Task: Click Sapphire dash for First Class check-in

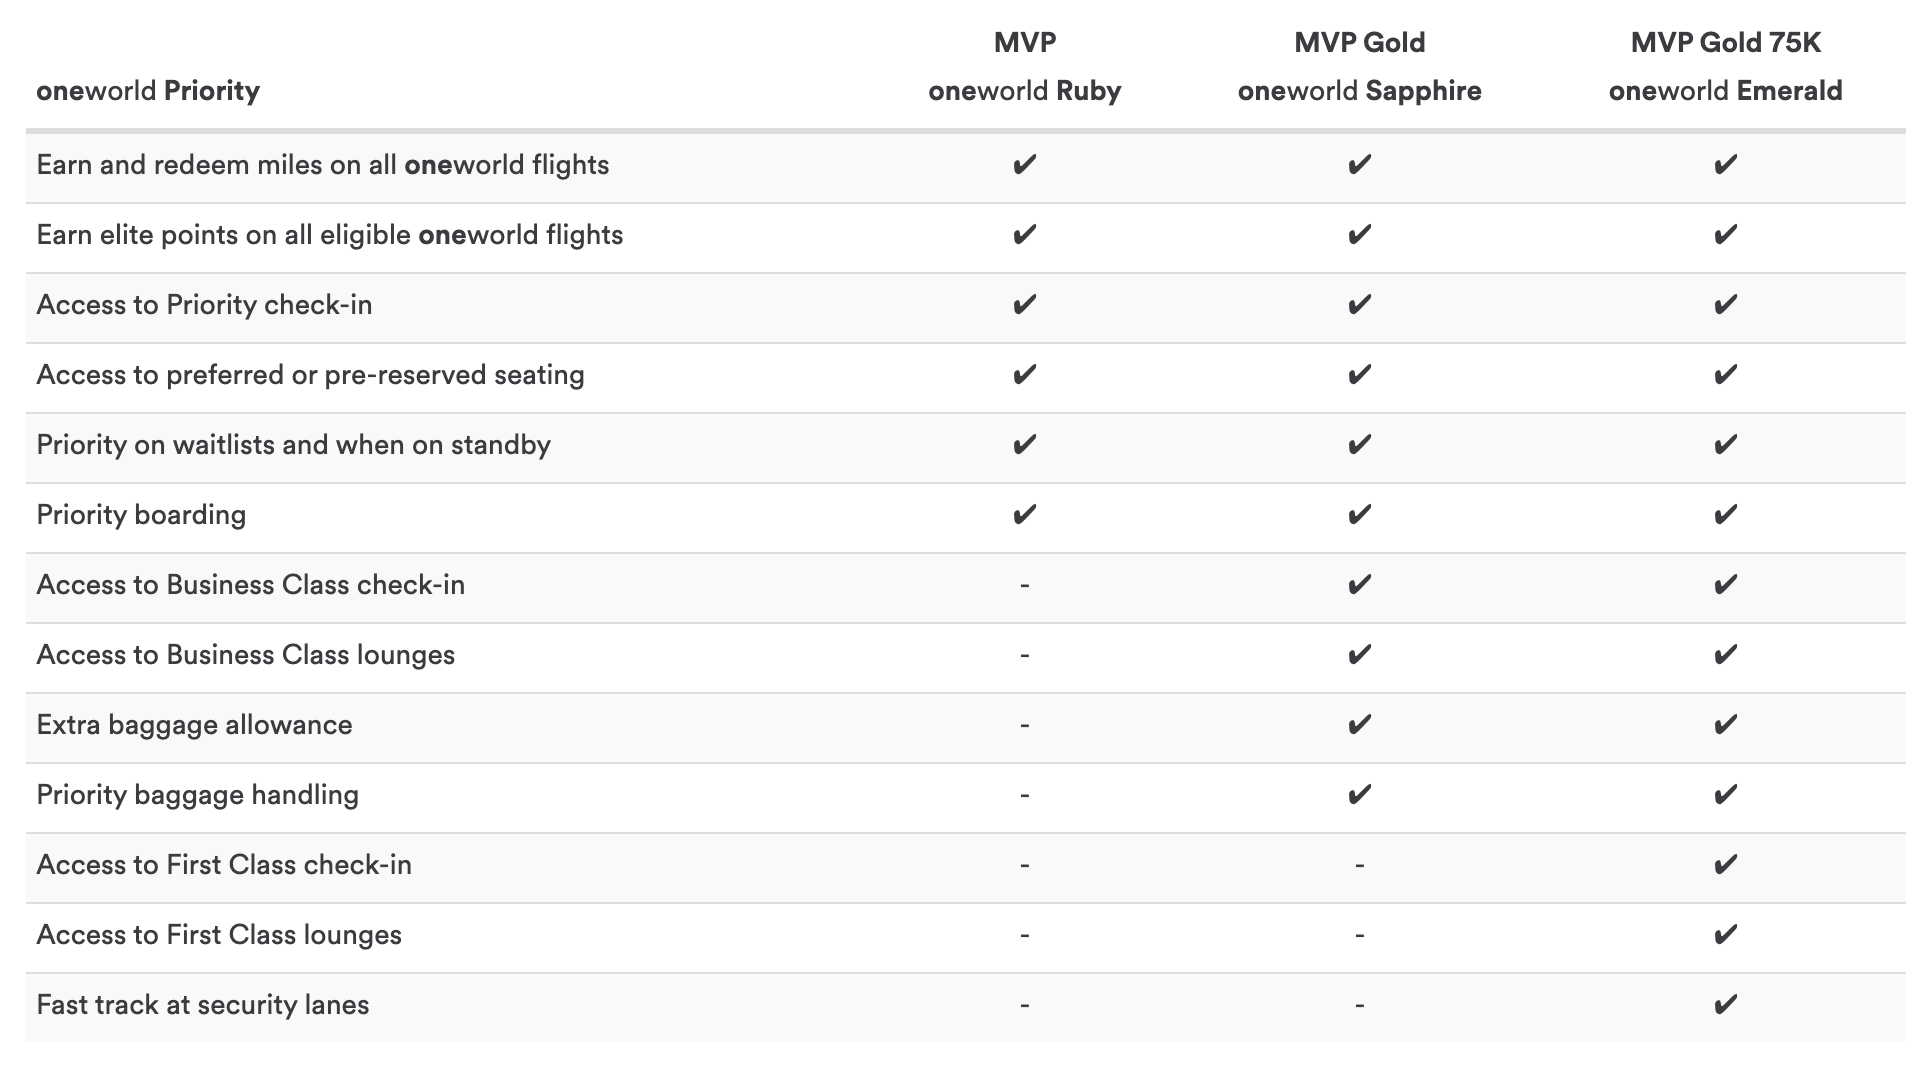Action: [x=1359, y=865]
